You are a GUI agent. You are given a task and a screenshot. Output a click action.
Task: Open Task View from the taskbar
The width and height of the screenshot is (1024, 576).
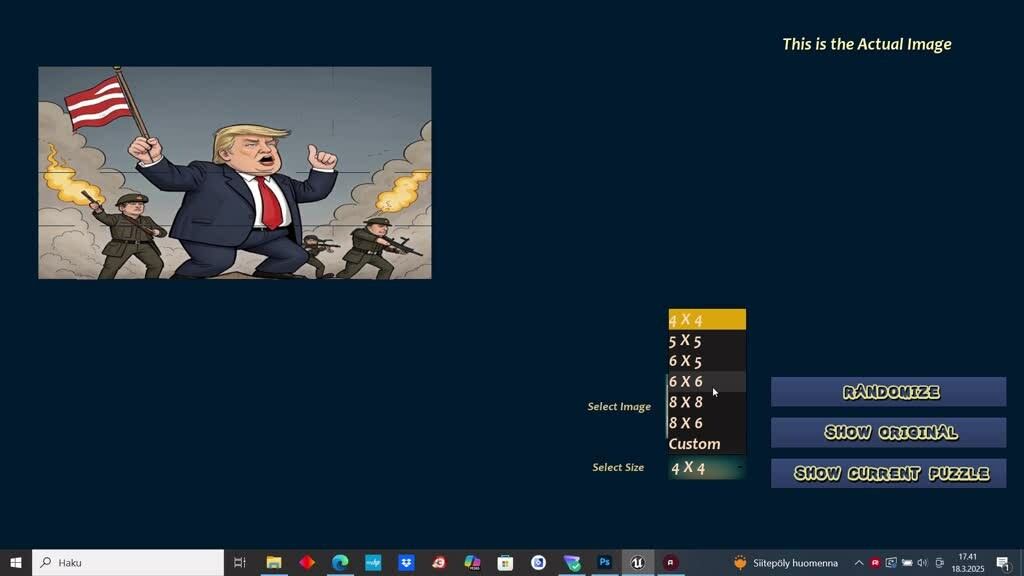240,563
